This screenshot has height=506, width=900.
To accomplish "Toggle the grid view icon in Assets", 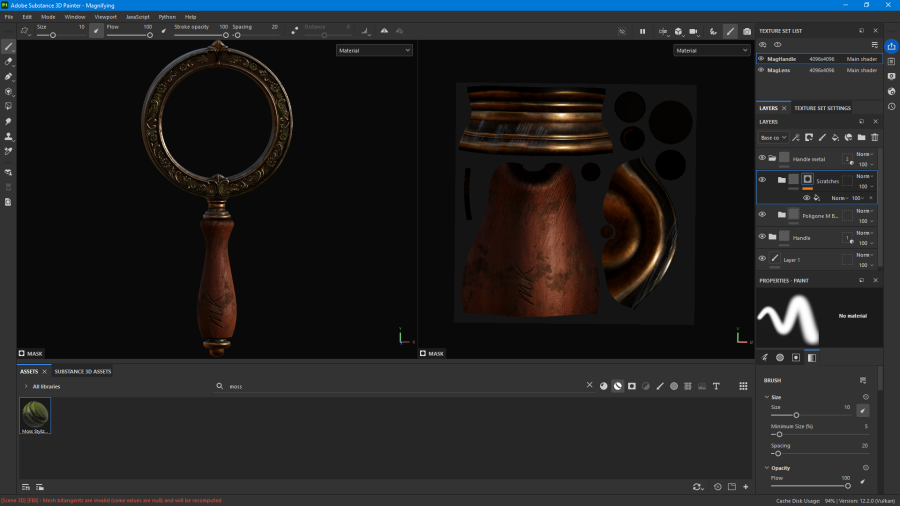I will pyautogui.click(x=743, y=386).
